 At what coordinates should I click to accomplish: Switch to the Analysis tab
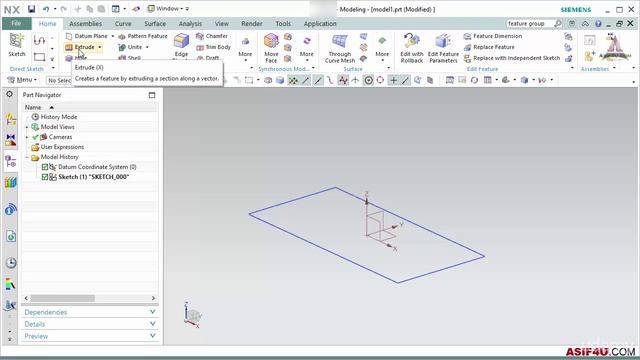click(x=190, y=24)
